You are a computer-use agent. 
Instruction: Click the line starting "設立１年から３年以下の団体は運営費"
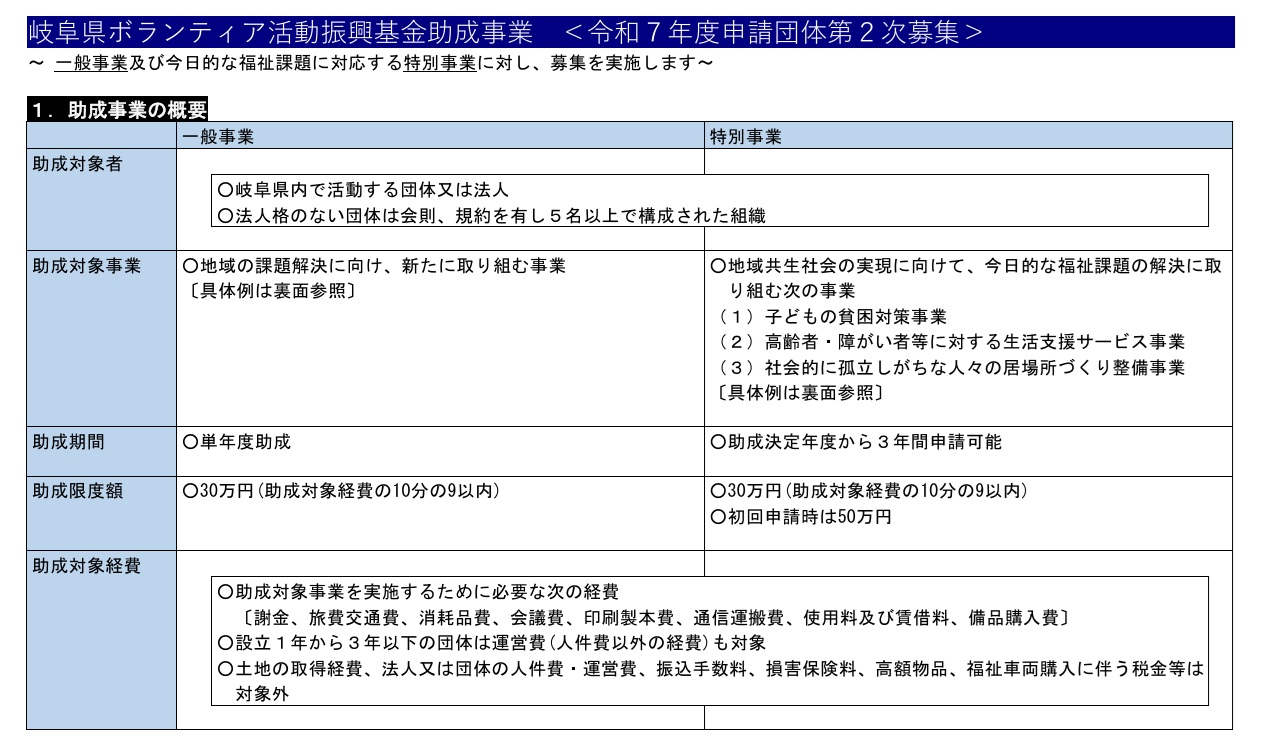[492, 642]
